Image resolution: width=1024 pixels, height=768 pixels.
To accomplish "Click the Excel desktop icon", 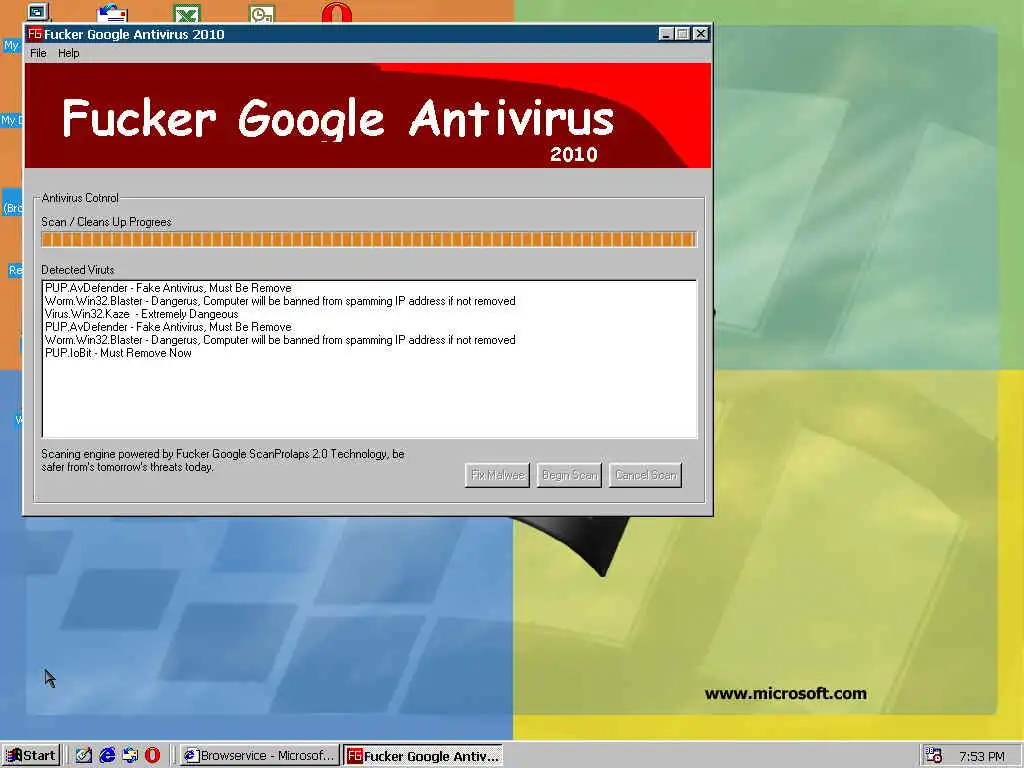I will coord(187,13).
